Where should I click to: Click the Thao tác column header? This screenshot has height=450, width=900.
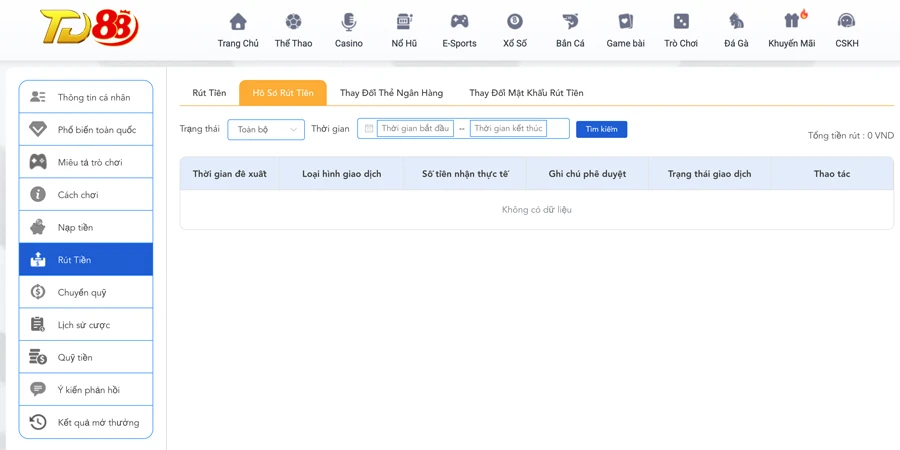coord(832,174)
